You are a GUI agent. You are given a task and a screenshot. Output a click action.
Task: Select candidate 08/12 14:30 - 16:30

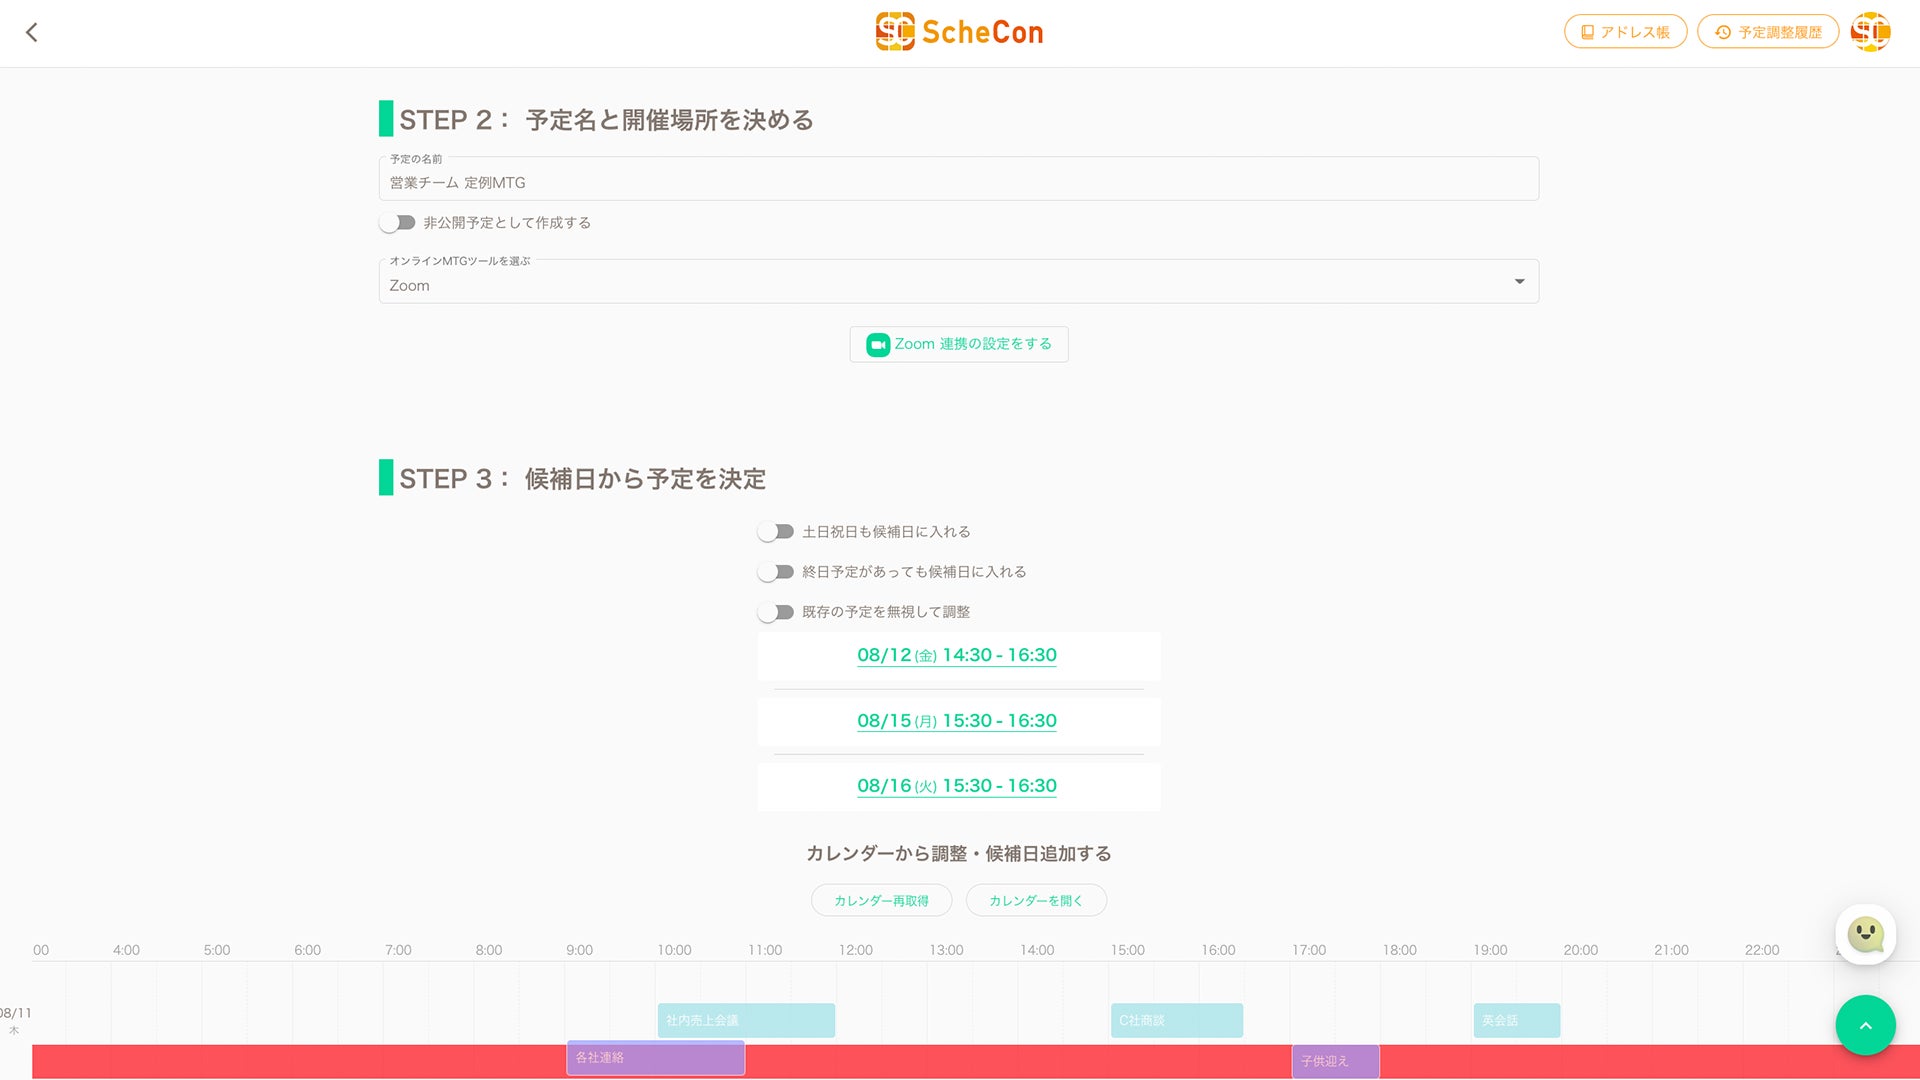pyautogui.click(x=957, y=656)
